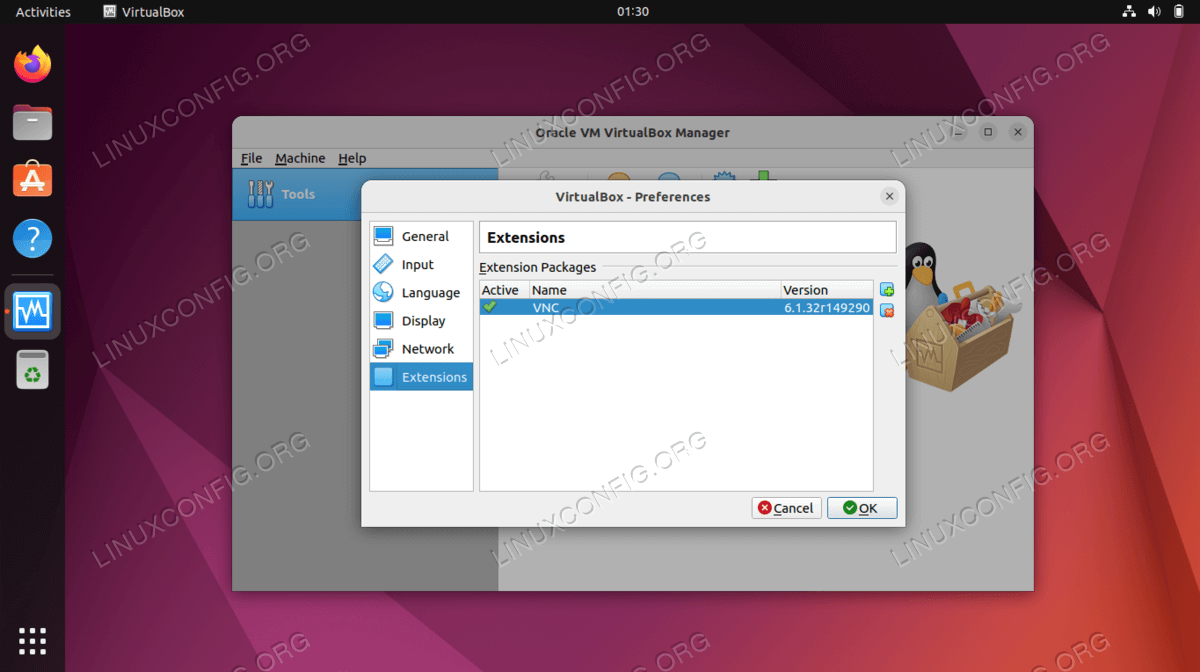Screen dimensions: 1200x672
Task: Sort by the Name column header
Action: [x=655, y=290]
